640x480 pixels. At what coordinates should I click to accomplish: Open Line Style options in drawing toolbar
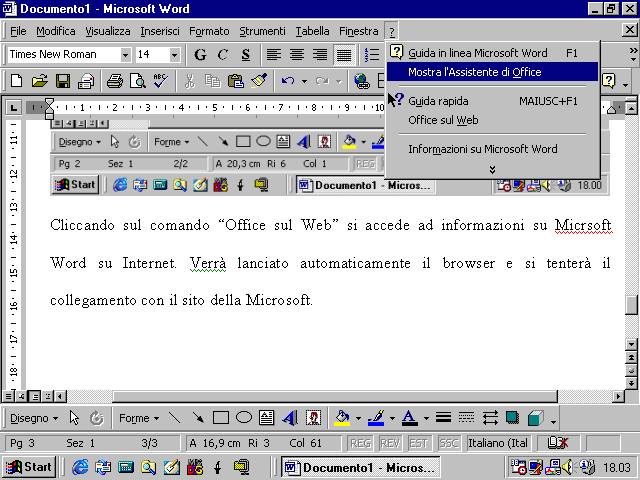pyautogui.click(x=443, y=418)
